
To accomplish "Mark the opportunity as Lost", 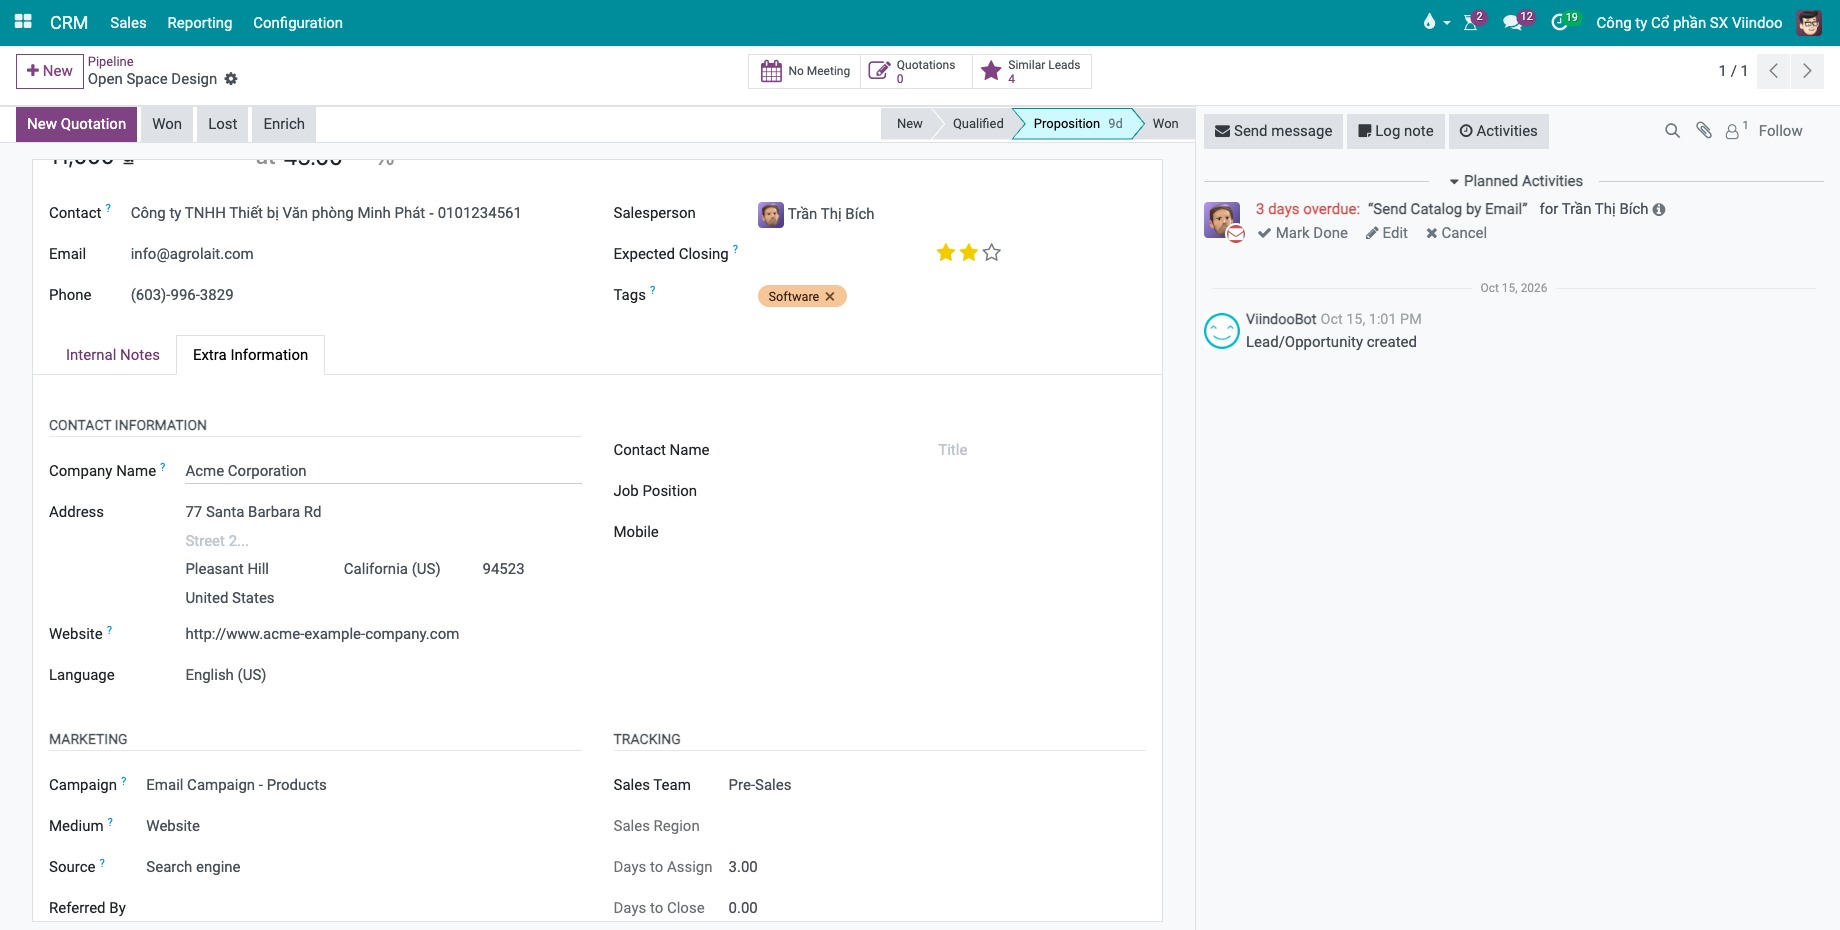I will click(x=223, y=124).
